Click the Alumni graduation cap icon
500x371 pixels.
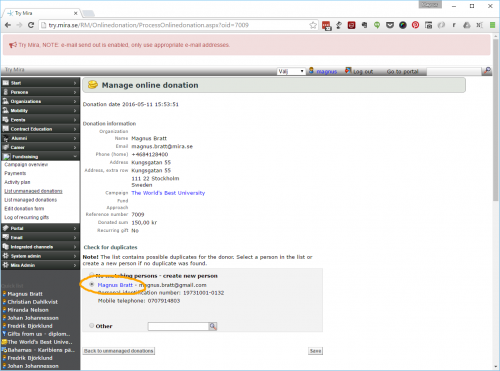click(6, 138)
